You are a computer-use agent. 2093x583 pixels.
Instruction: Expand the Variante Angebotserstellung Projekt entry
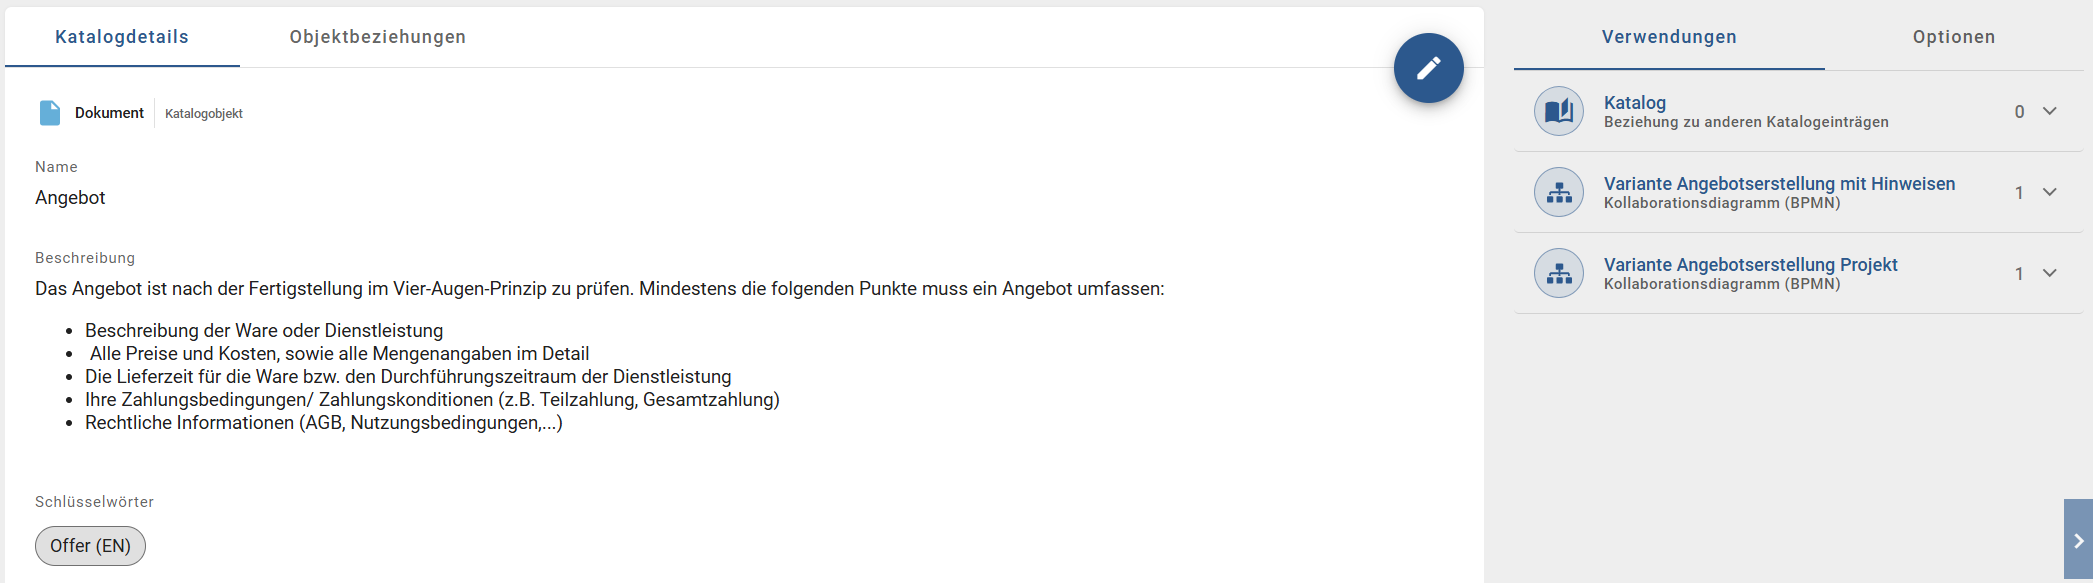click(2051, 273)
